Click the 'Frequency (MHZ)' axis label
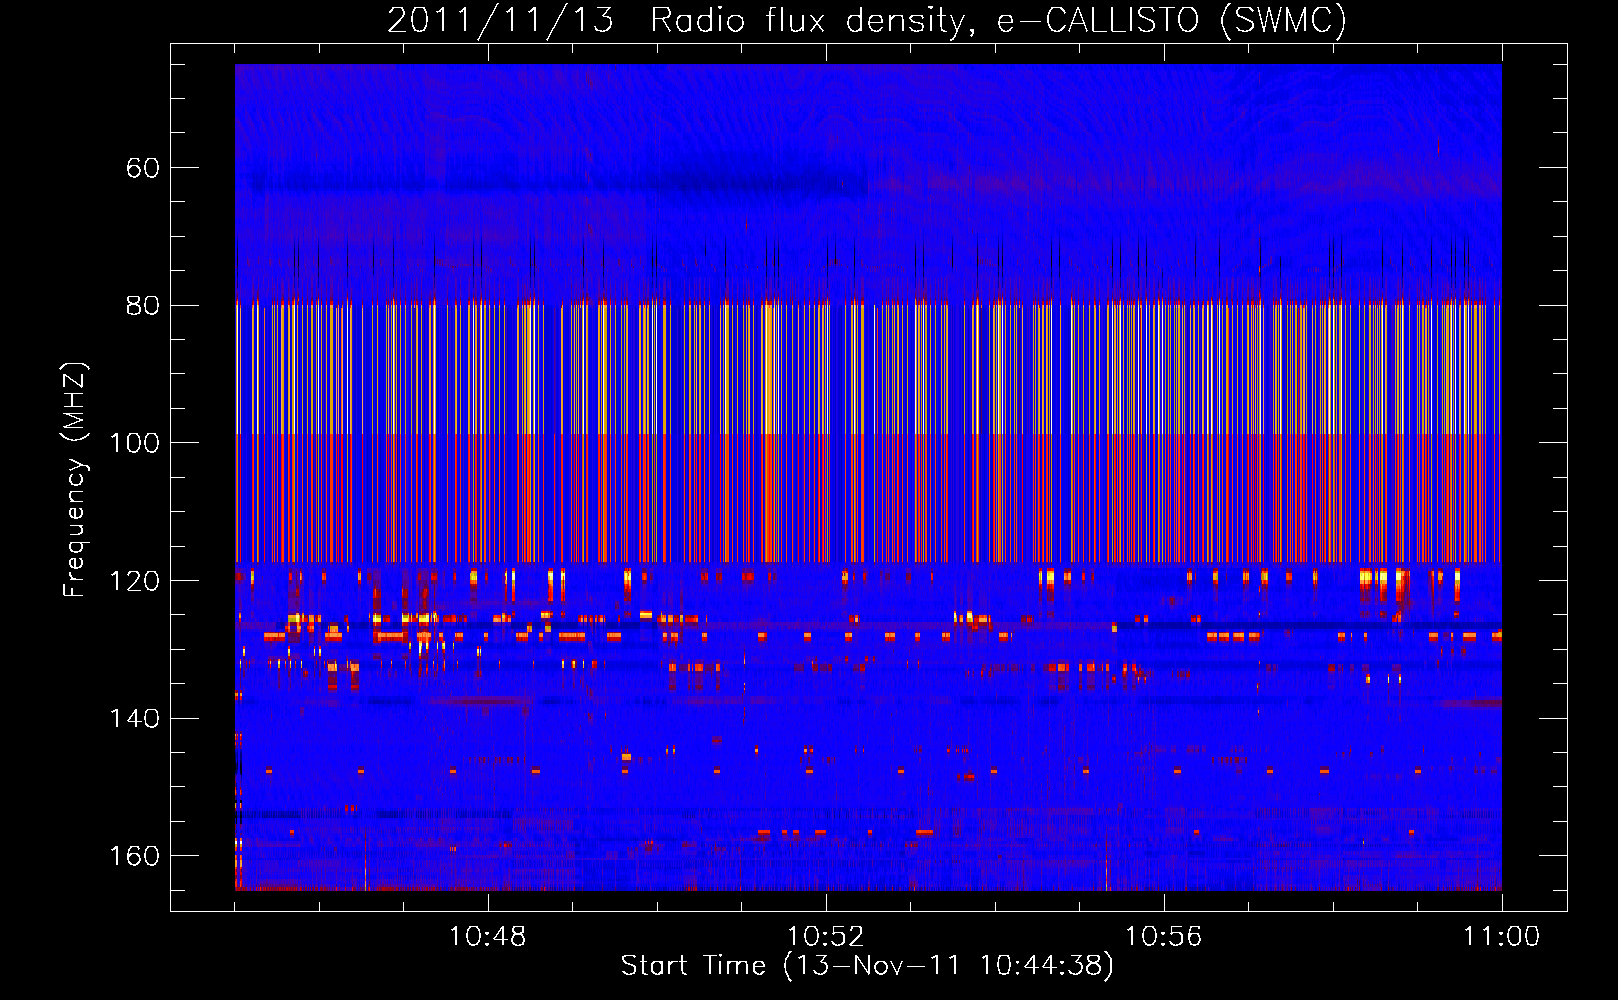Screen dimensions: 1618x1000 [75, 479]
